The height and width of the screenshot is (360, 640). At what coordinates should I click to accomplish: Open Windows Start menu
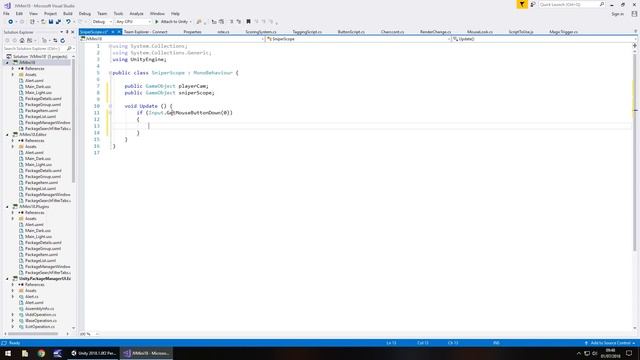click(8, 353)
